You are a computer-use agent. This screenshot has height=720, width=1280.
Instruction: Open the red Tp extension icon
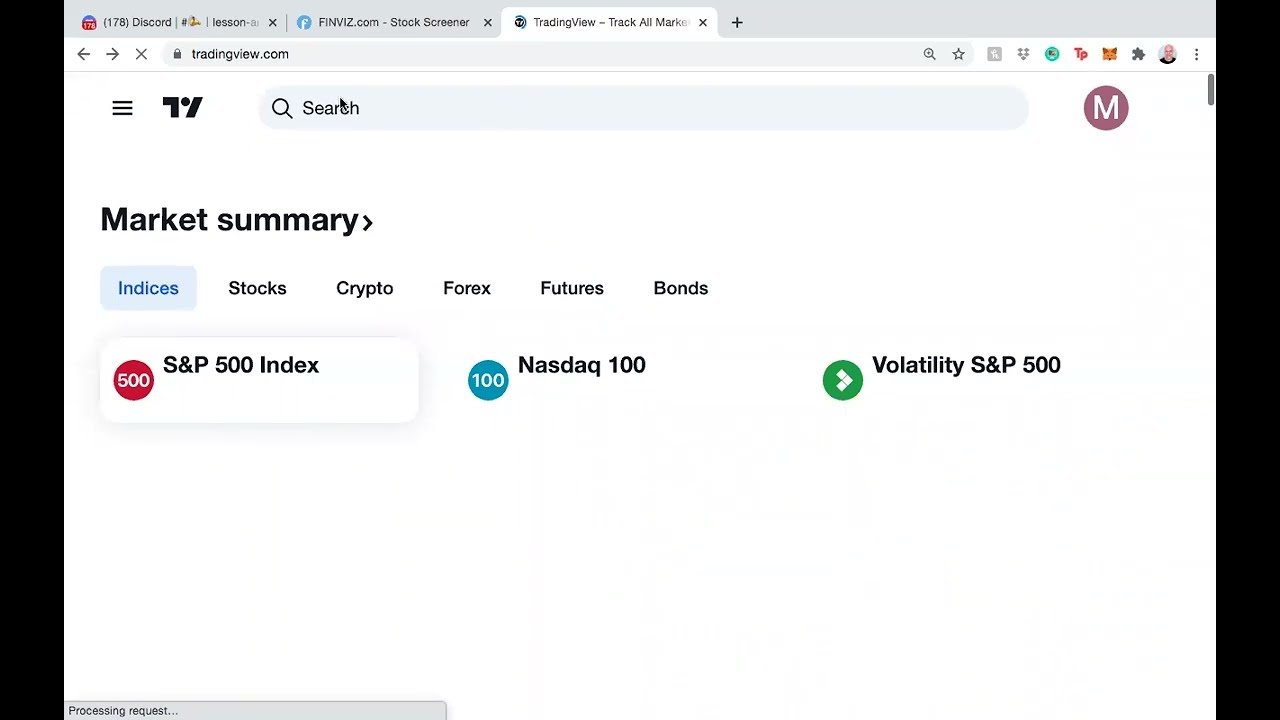click(x=1081, y=54)
